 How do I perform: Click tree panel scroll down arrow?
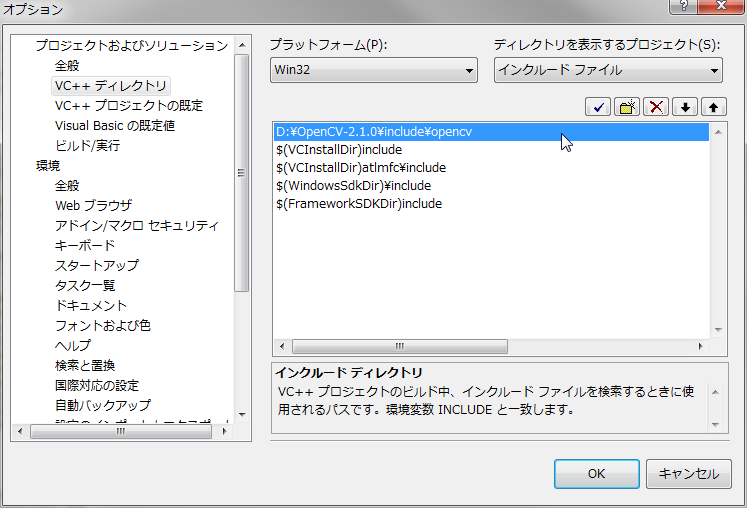[242, 415]
